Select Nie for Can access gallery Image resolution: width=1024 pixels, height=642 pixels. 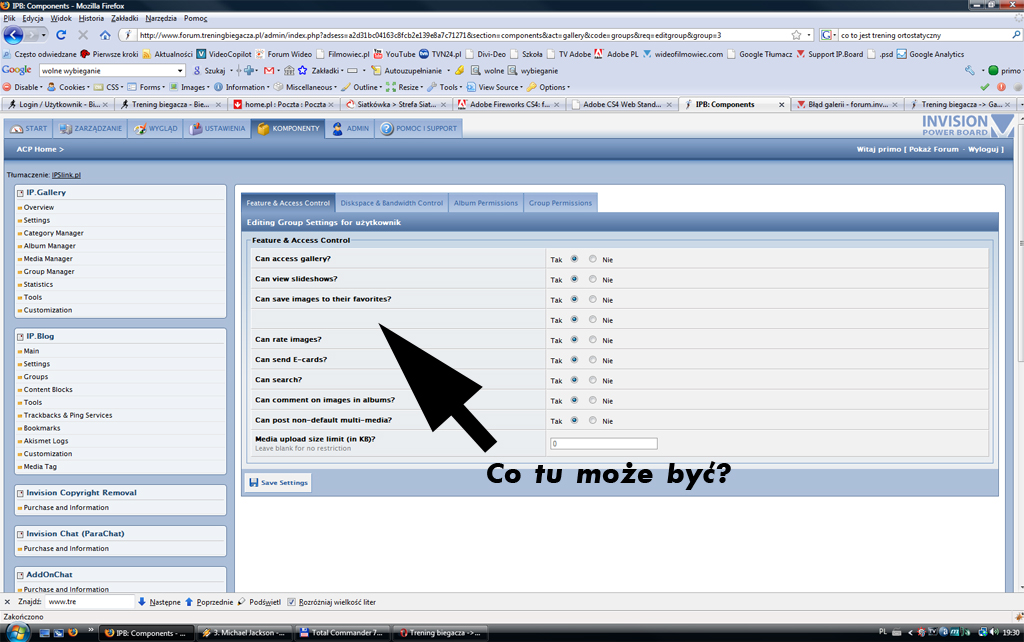coord(593,259)
